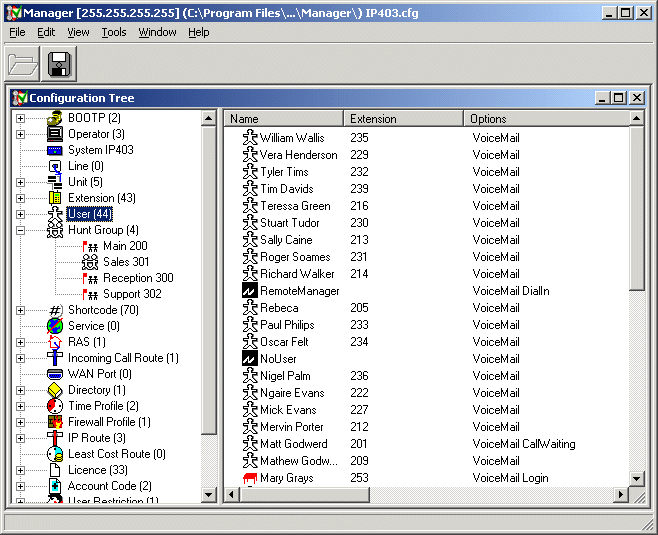
Task: Select the Support 302 hunt group
Action: (132, 294)
